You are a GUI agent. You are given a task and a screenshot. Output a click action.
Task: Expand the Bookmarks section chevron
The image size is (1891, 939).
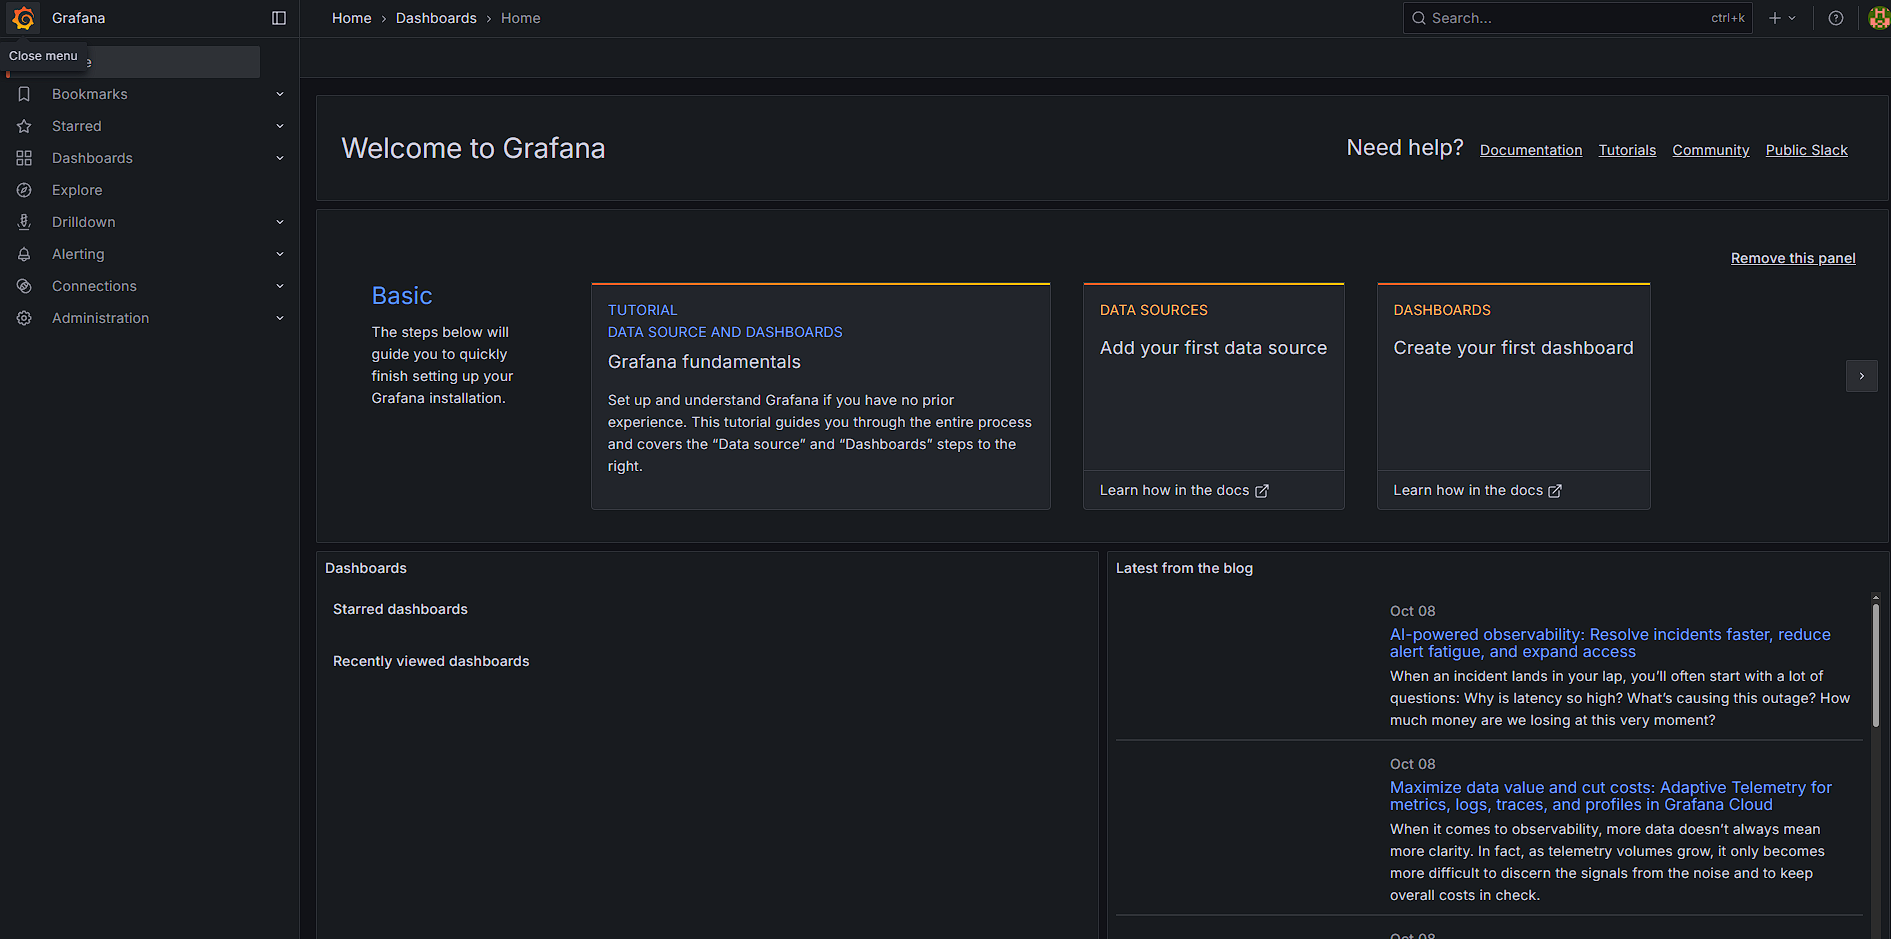click(x=280, y=94)
